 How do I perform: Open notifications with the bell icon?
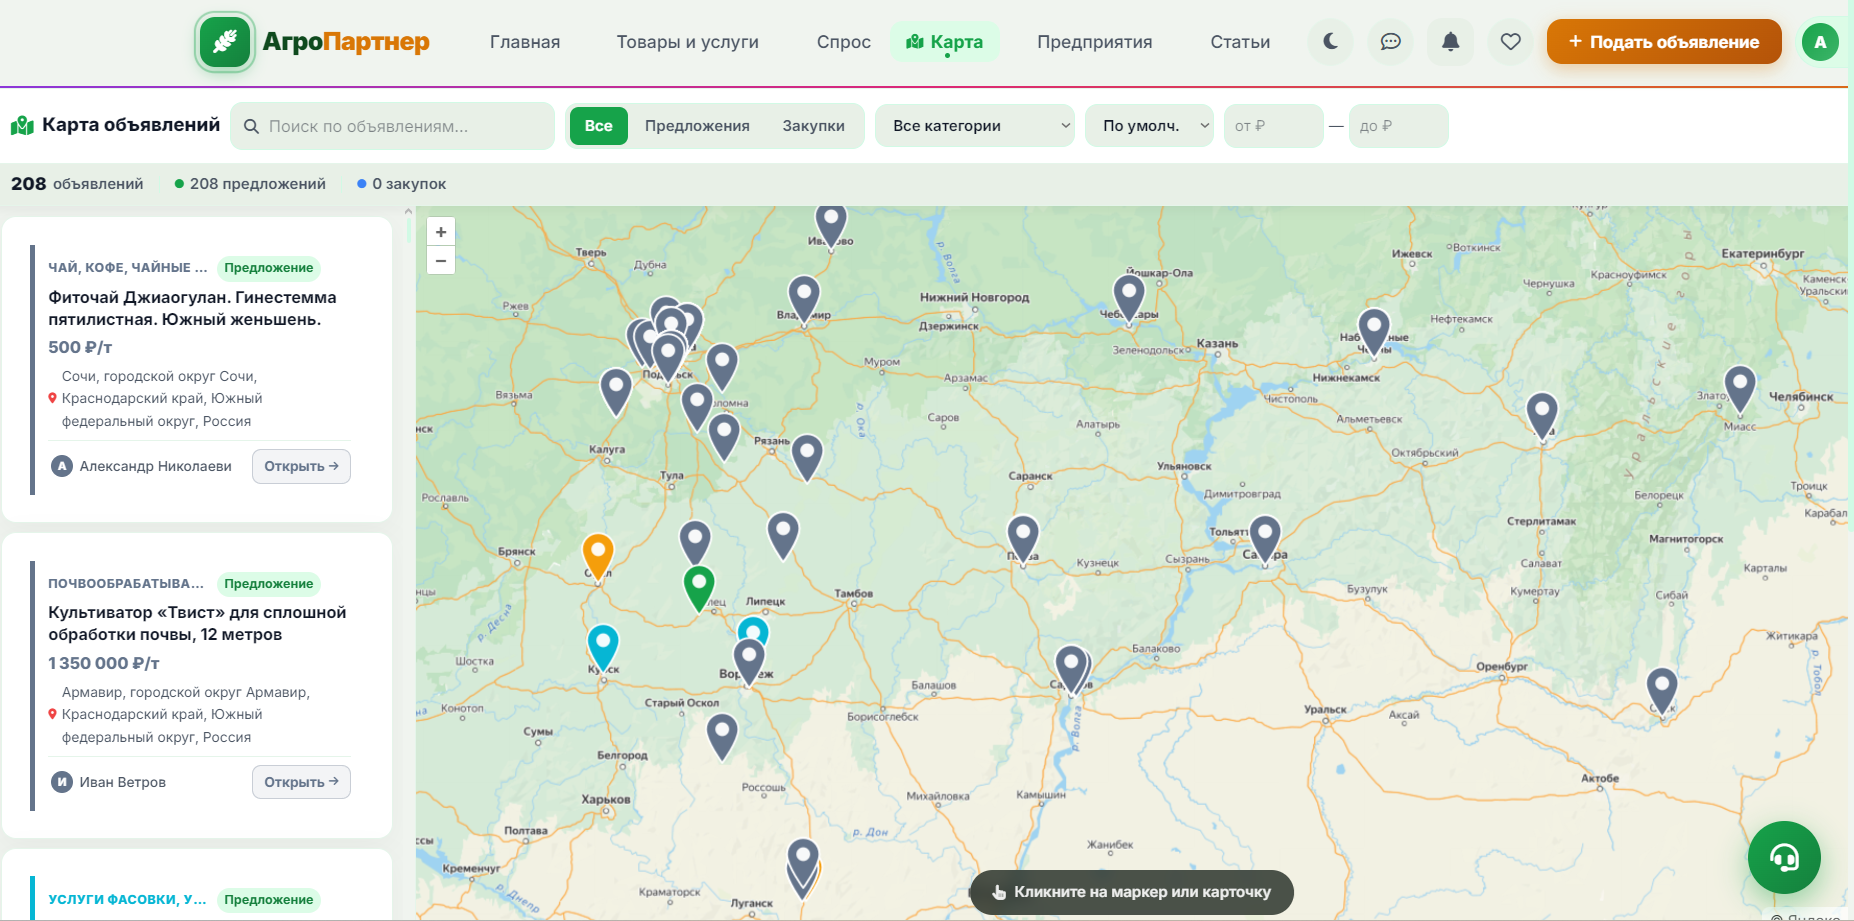(x=1451, y=42)
